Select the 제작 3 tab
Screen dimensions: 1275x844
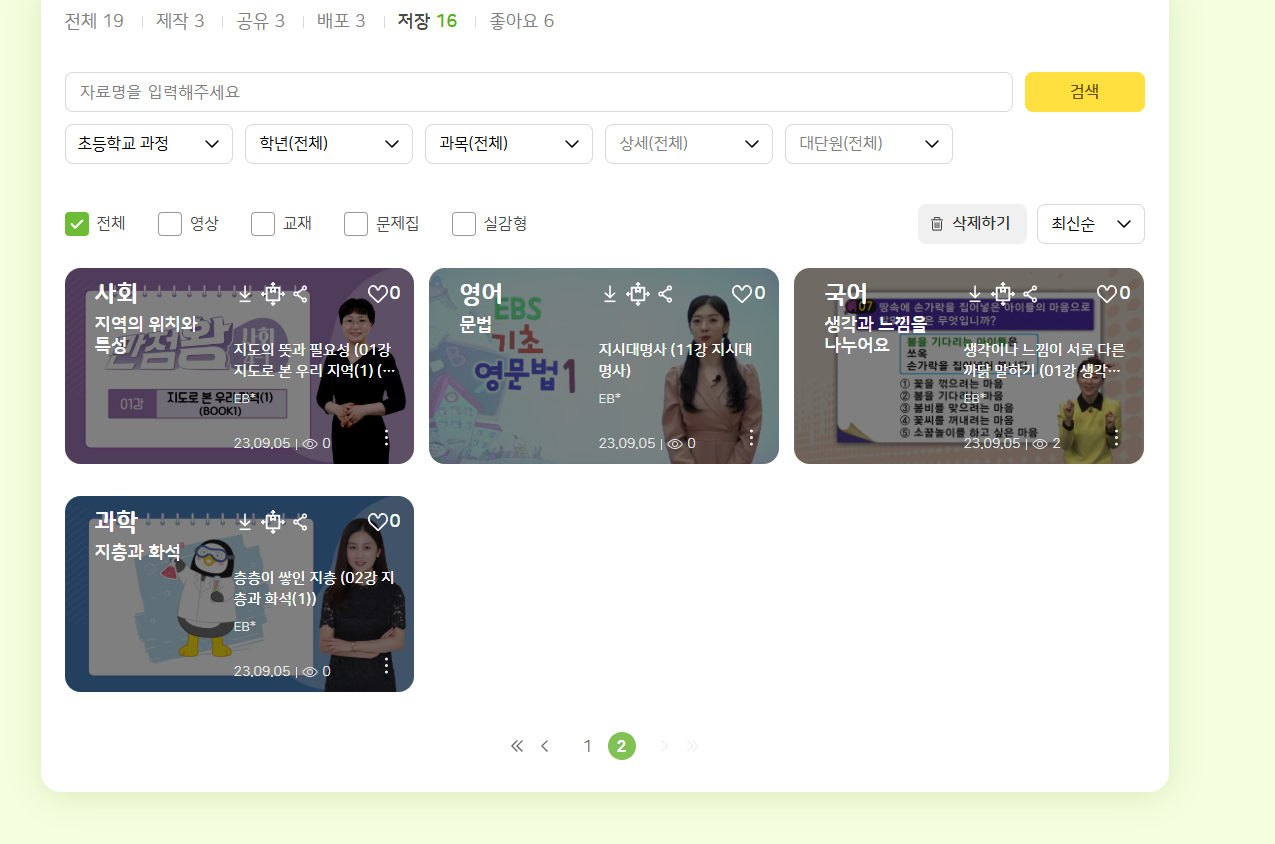click(x=180, y=21)
